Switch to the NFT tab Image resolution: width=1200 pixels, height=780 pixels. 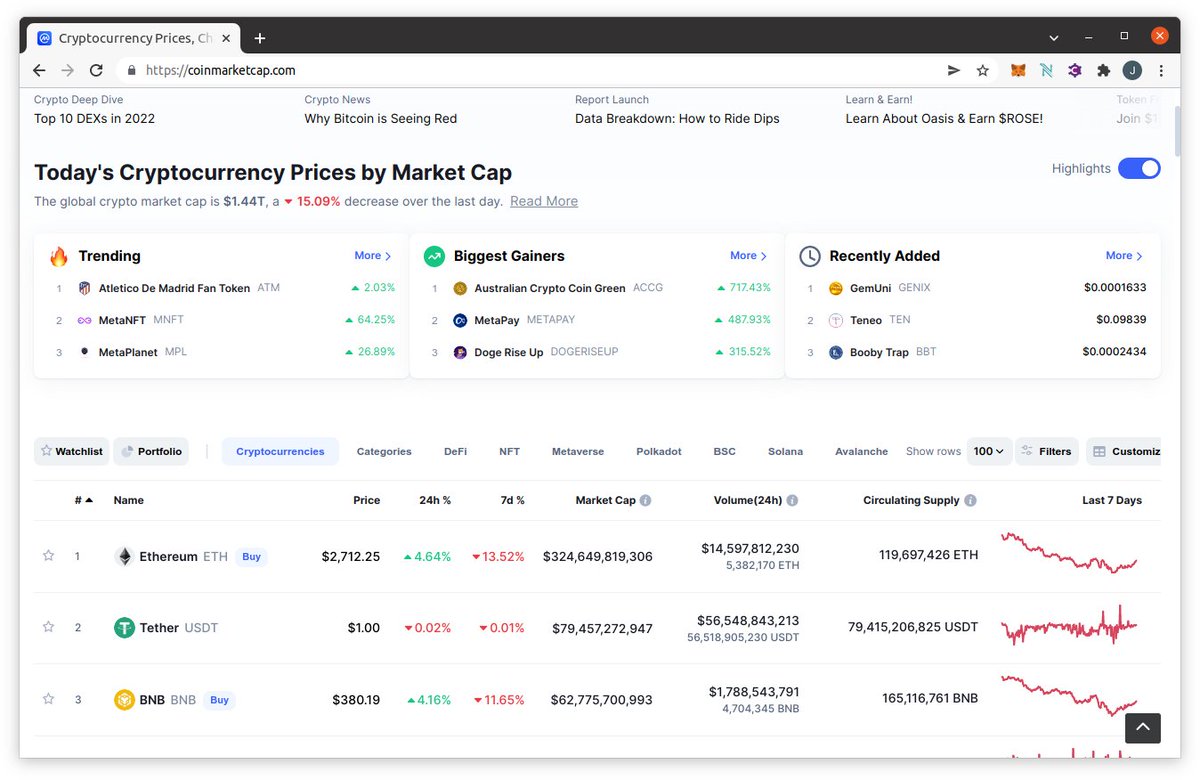(x=509, y=451)
